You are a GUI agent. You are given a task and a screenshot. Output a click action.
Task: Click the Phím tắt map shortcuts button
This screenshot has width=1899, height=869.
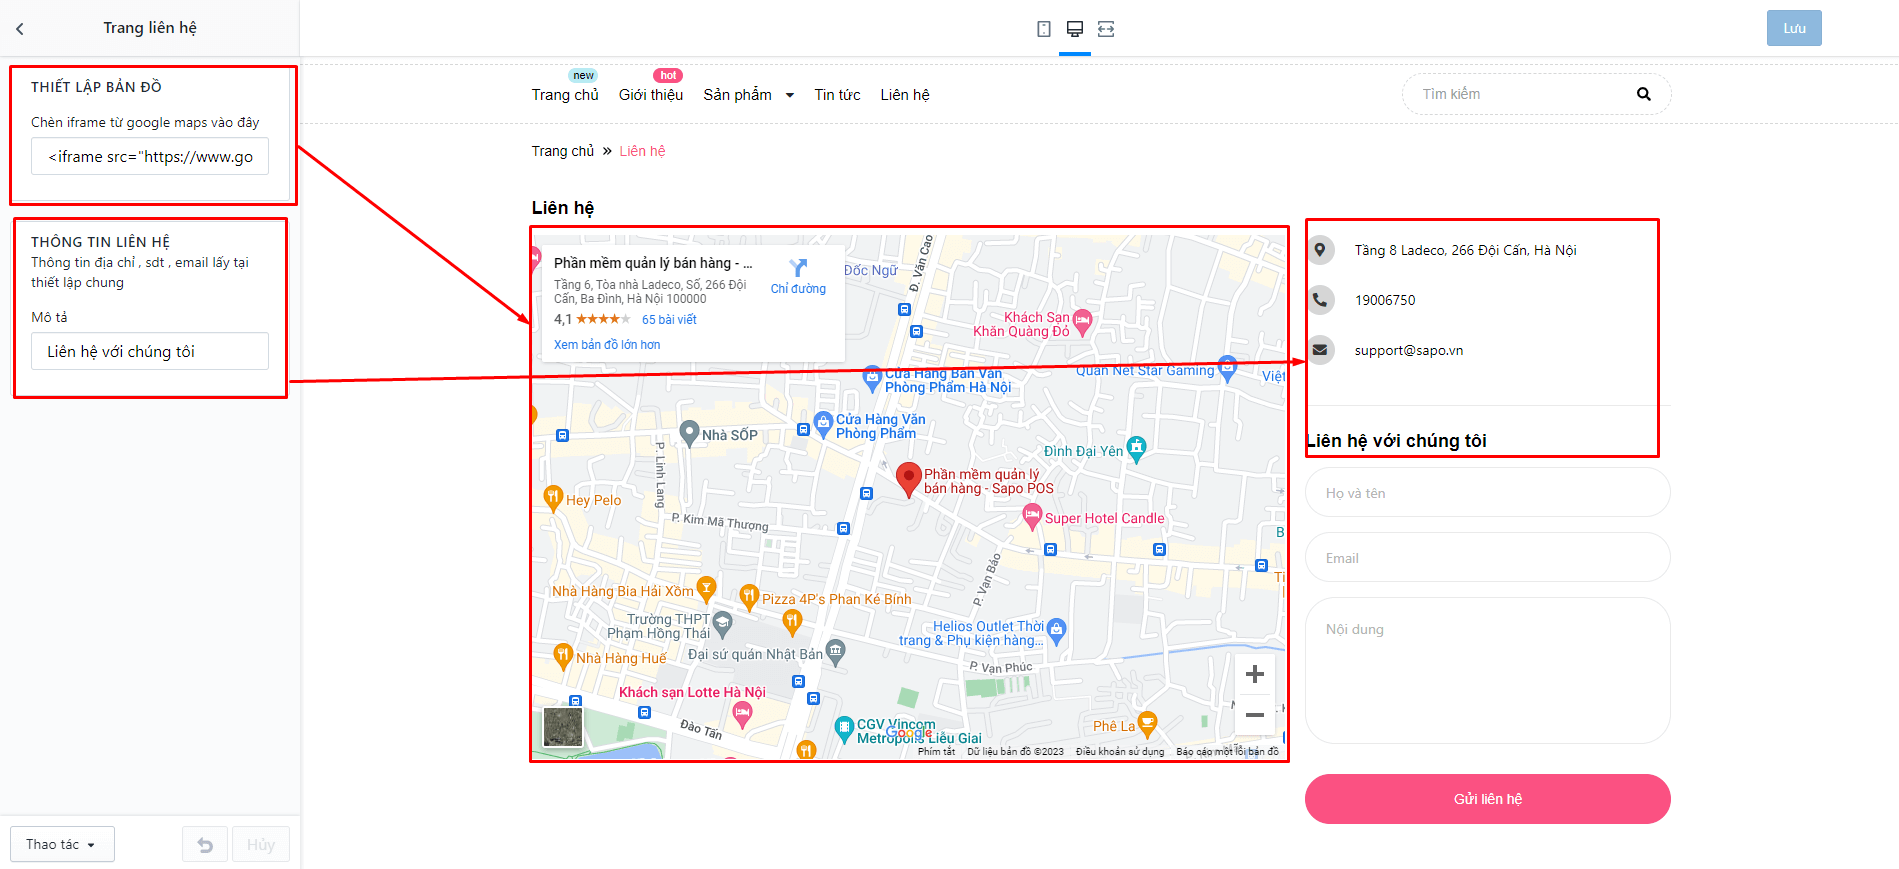pyautogui.click(x=937, y=752)
